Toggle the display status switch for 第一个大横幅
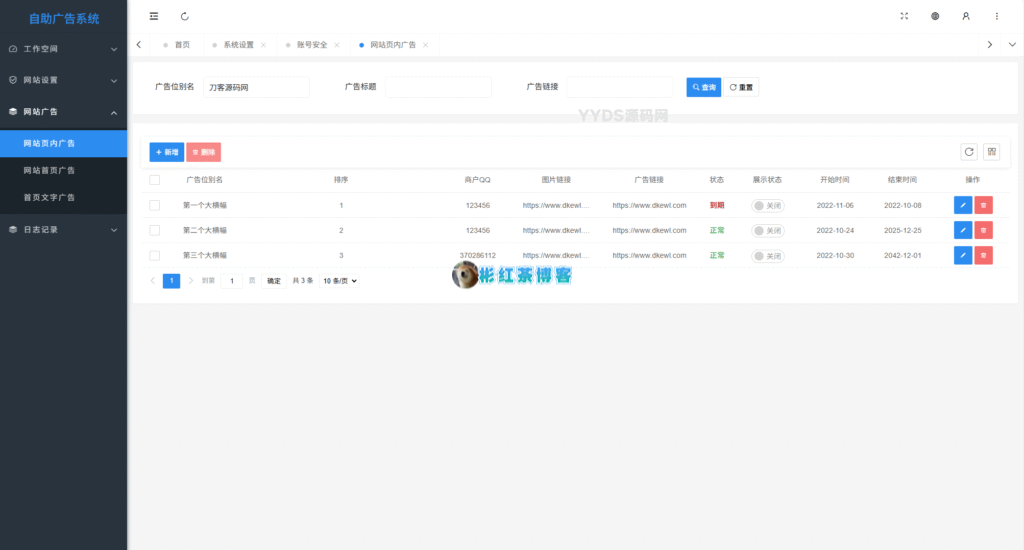This screenshot has height=550, width=1024. (x=767, y=205)
